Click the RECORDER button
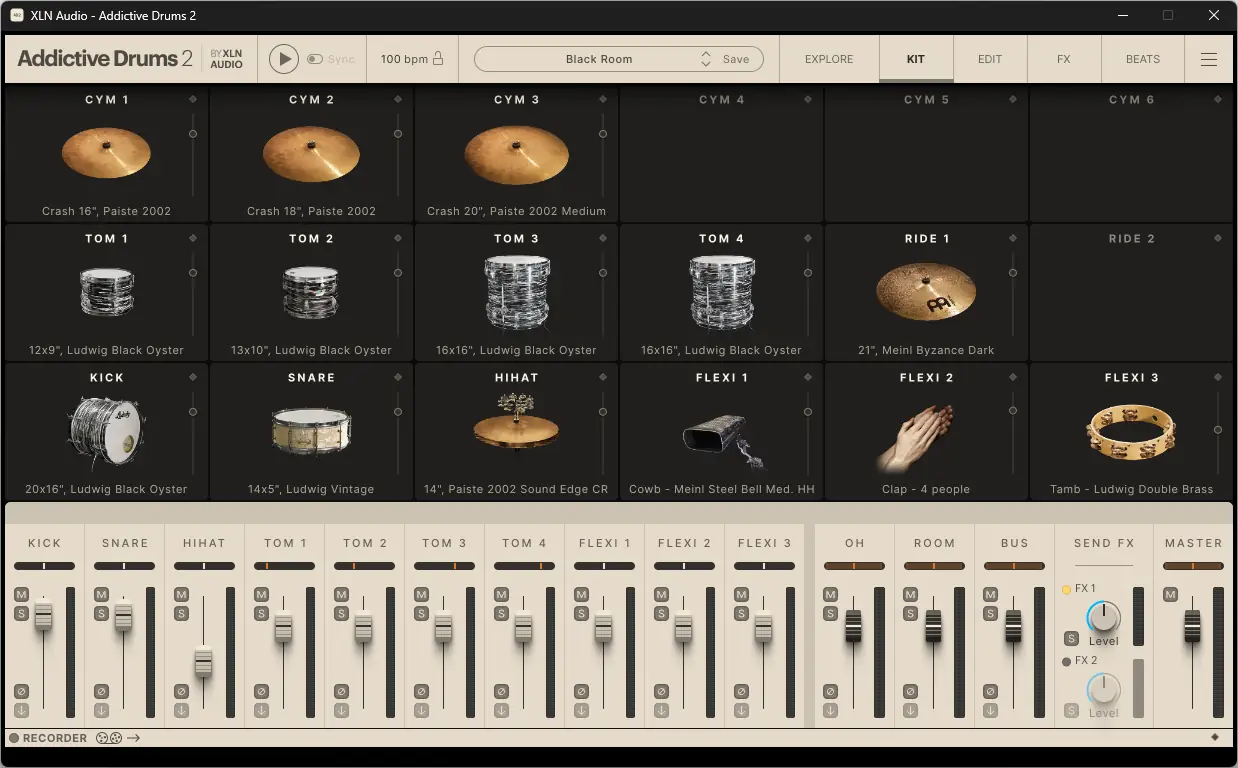This screenshot has height=768, width=1238. [48, 738]
